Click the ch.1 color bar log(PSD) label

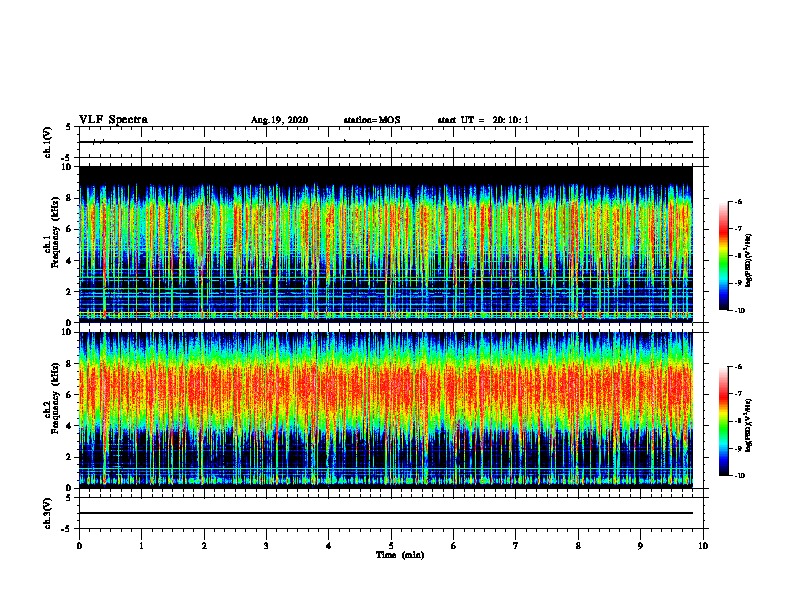pyautogui.click(x=749, y=260)
